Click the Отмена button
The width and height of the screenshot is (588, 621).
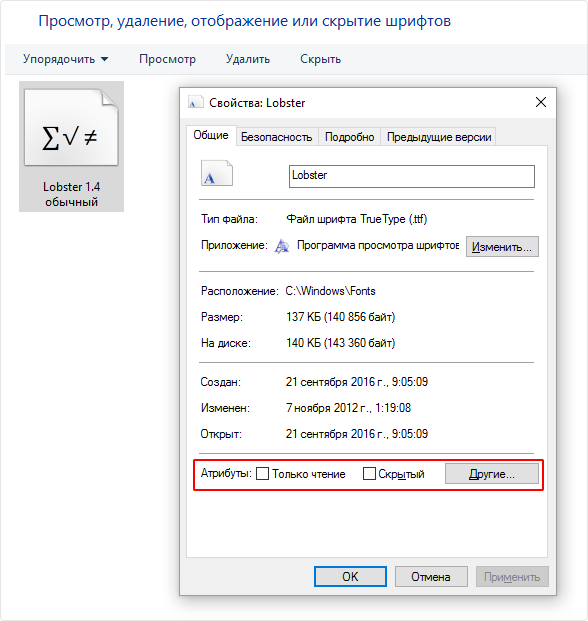[431, 577]
